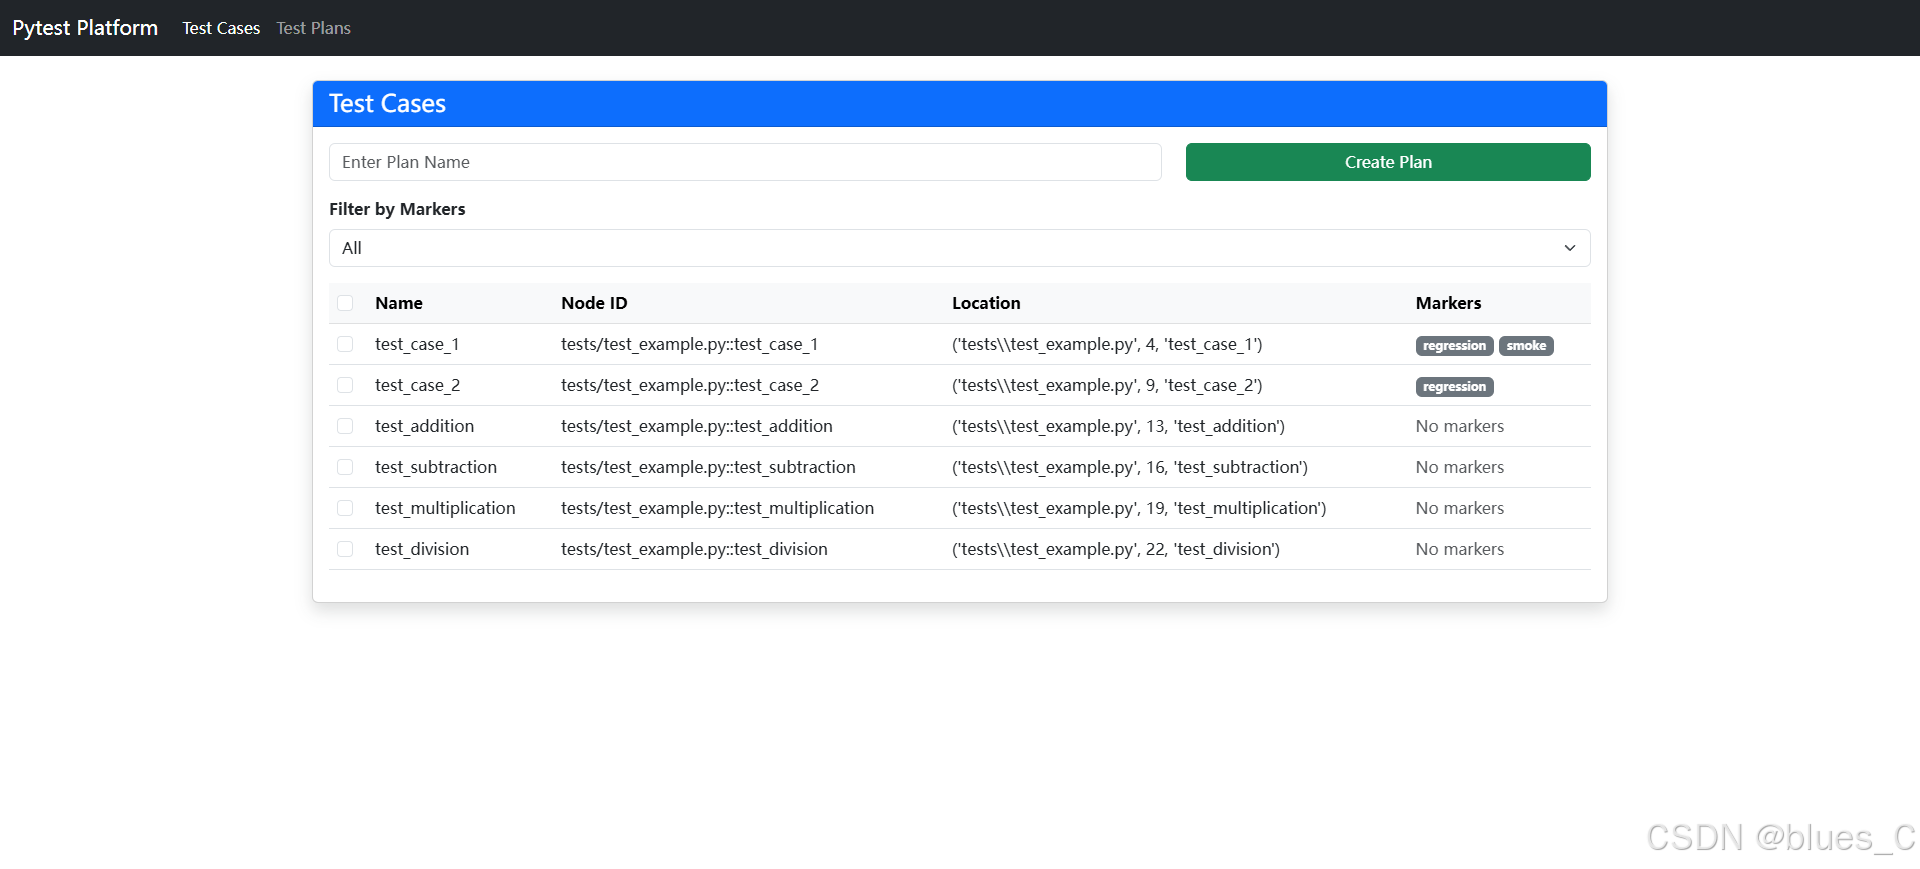Click 'No markers' in the test_subtraction row
The height and width of the screenshot is (869, 1920).
pyautogui.click(x=1460, y=467)
